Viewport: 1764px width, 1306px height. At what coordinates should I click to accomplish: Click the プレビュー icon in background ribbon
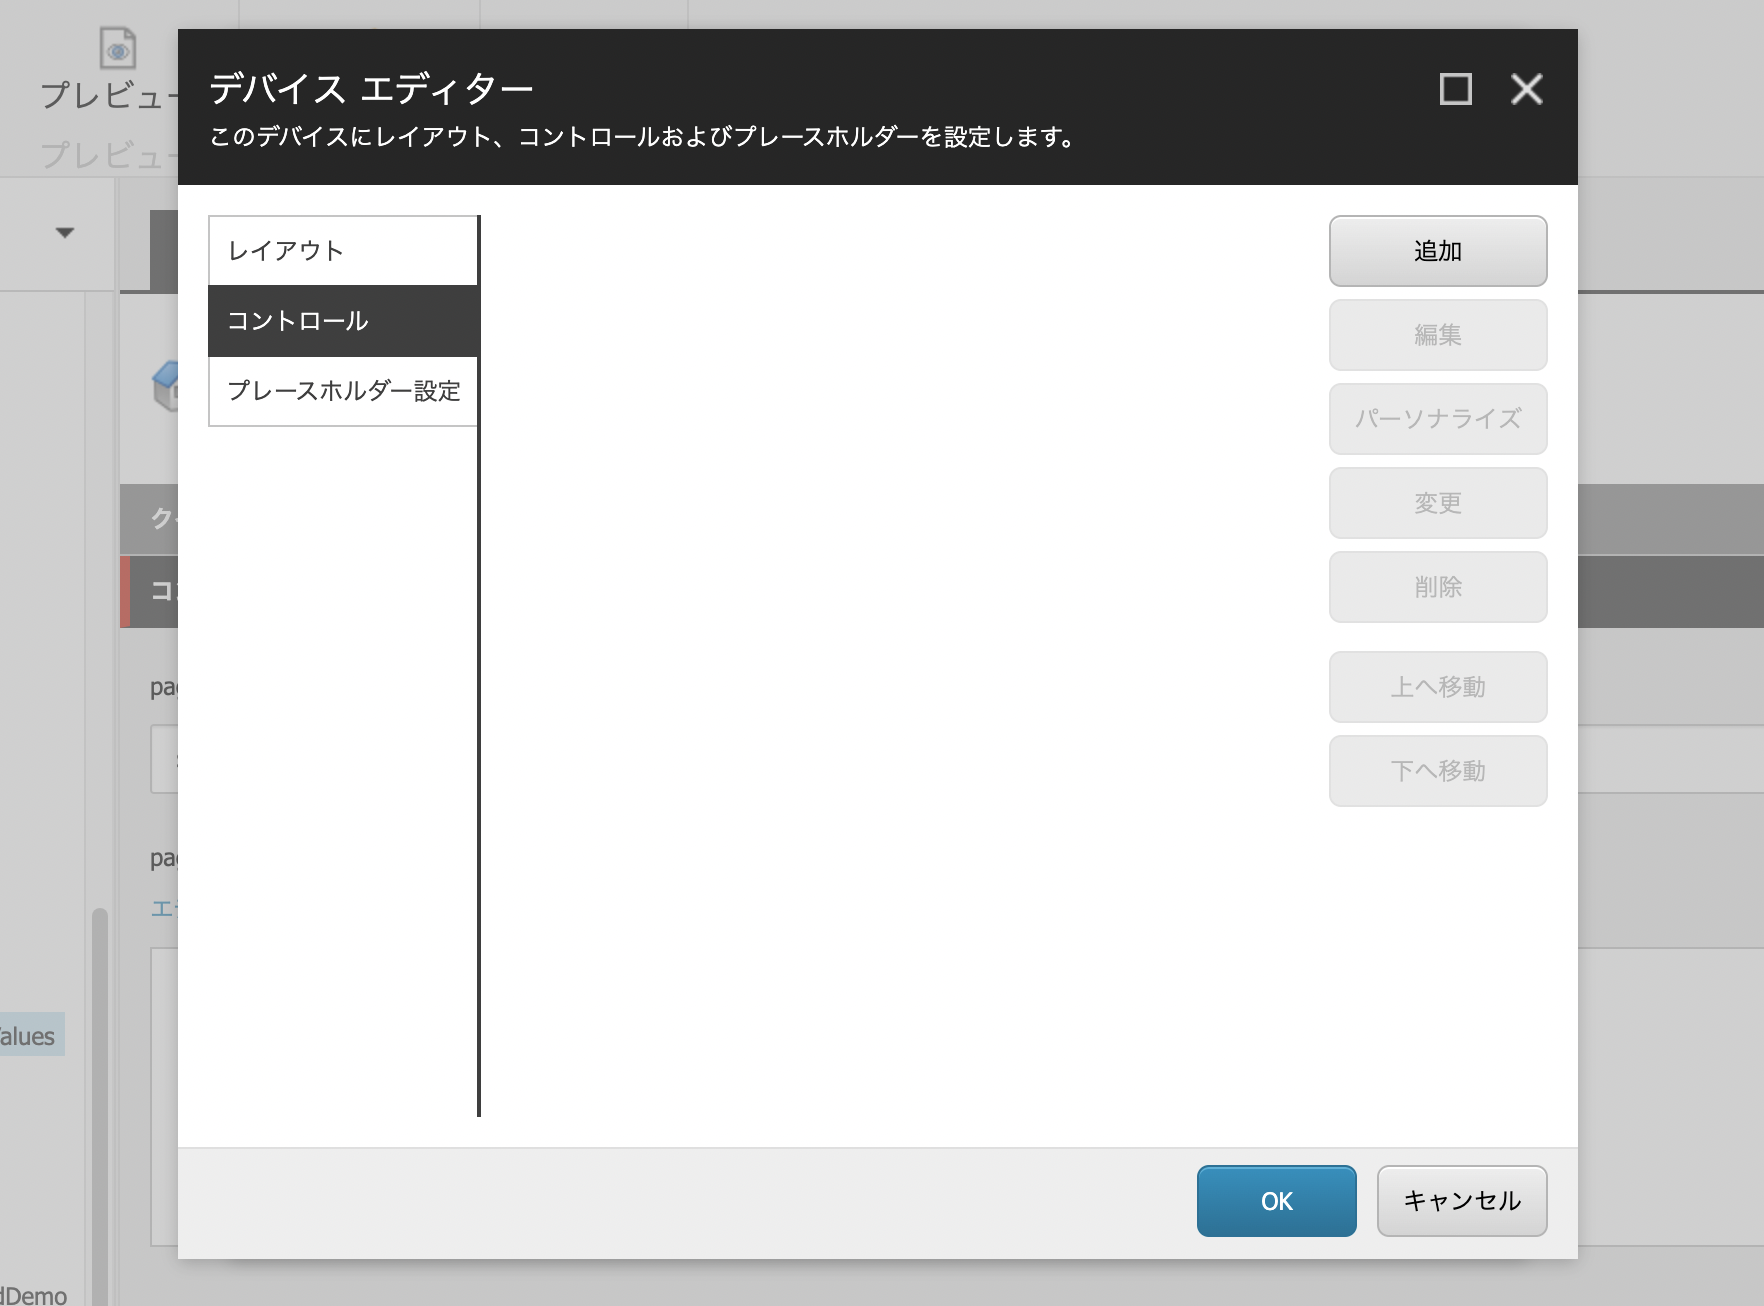[118, 48]
